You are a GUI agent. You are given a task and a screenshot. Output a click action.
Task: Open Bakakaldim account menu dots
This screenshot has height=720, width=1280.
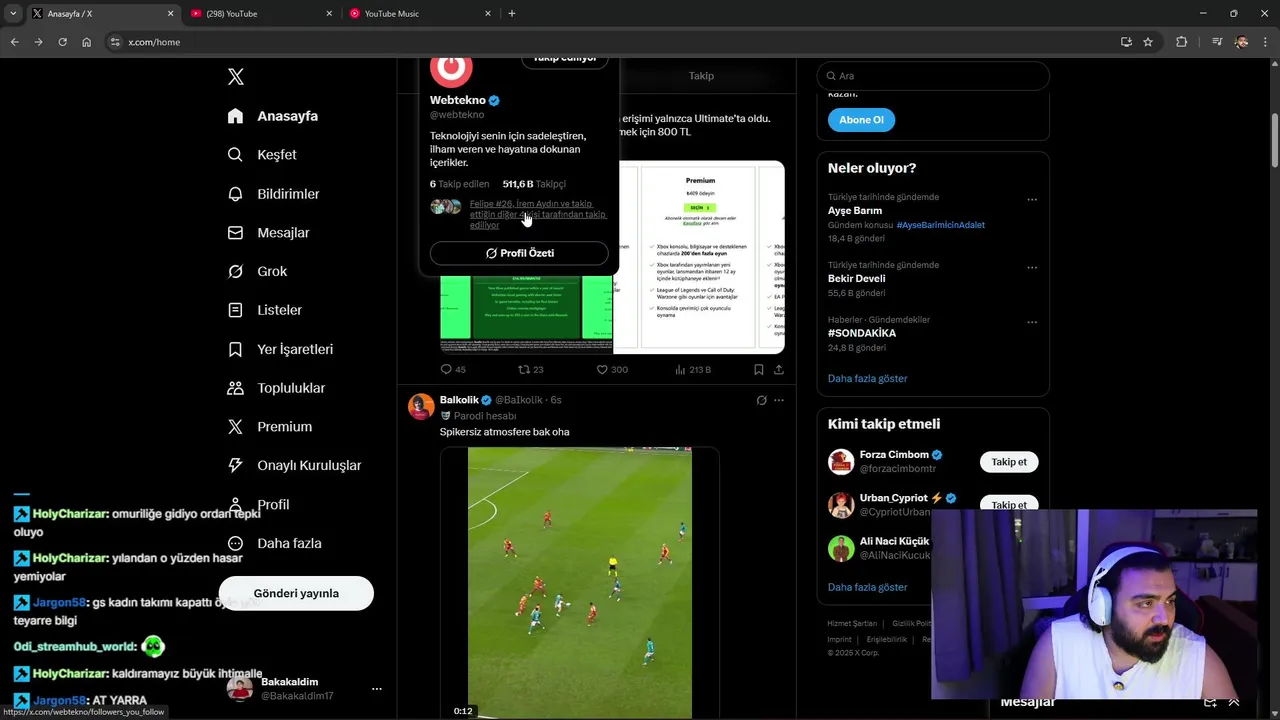coord(377,689)
